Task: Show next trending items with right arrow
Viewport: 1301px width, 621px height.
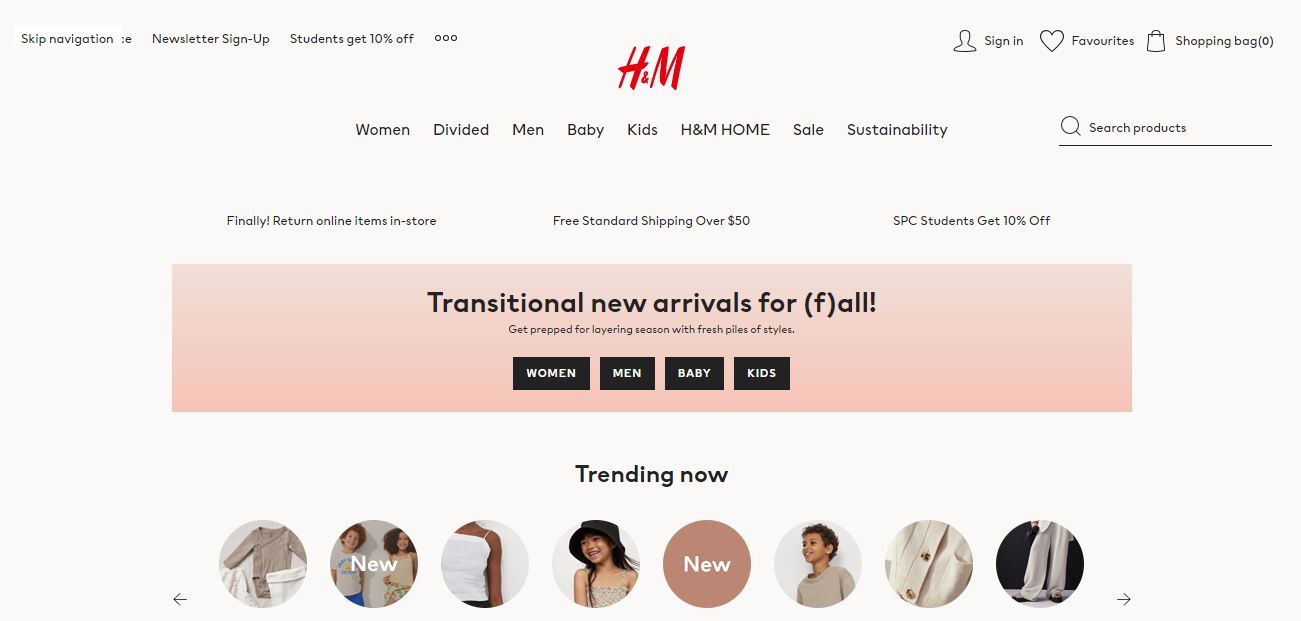Action: (x=1124, y=599)
